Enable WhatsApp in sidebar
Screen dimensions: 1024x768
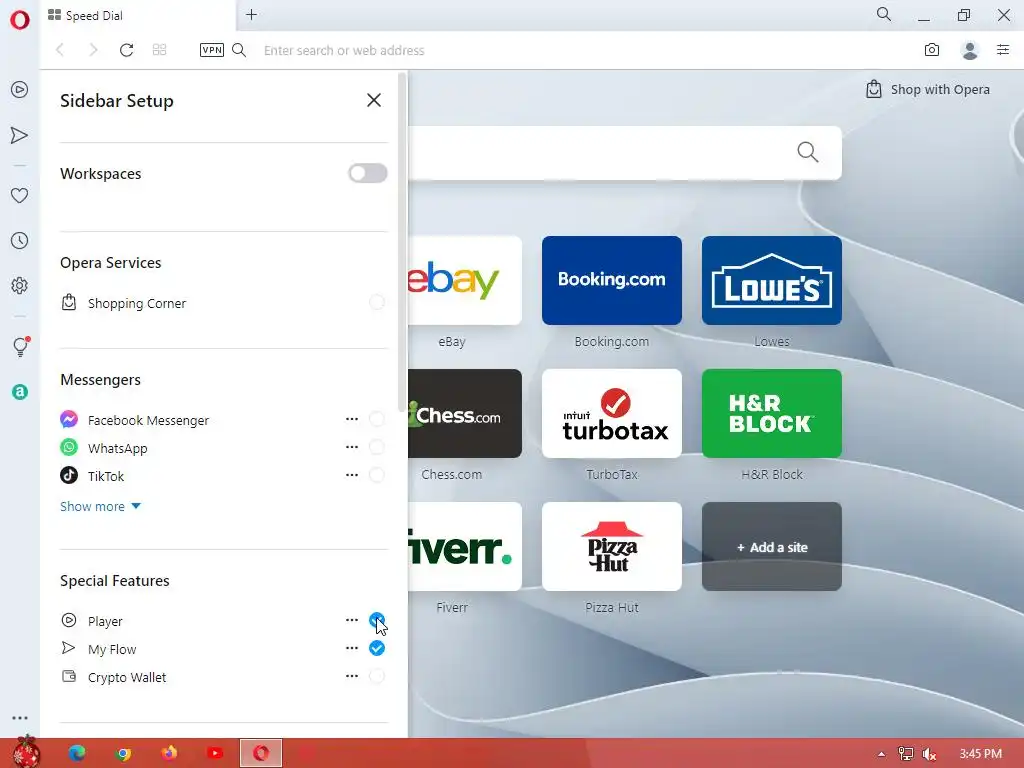click(x=377, y=447)
